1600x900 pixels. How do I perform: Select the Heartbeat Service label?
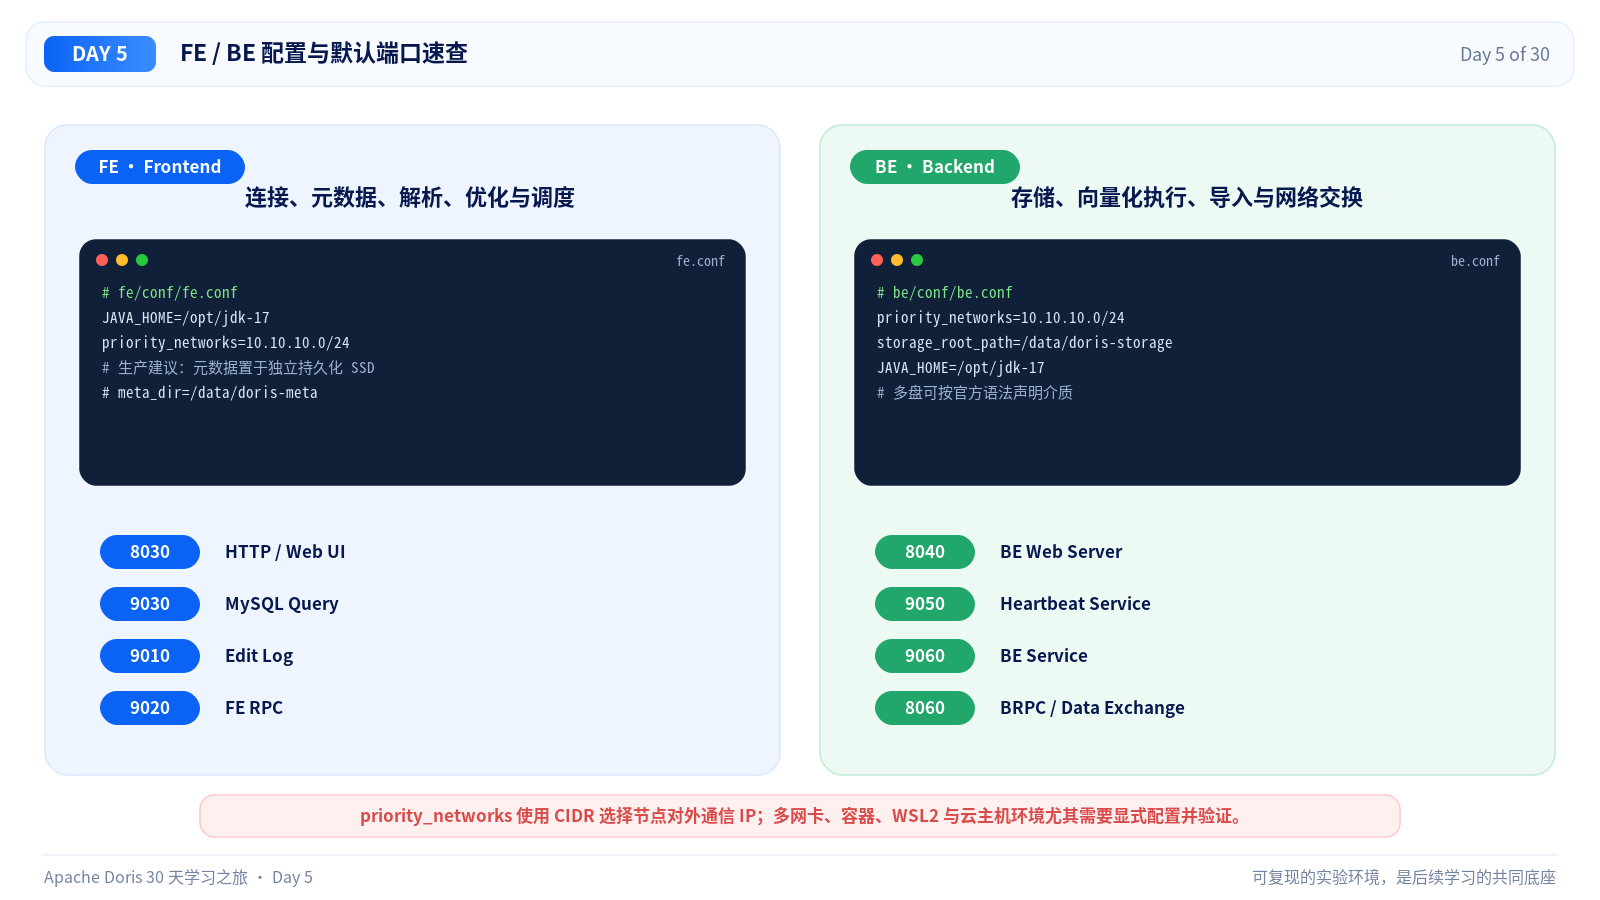[x=1075, y=604]
